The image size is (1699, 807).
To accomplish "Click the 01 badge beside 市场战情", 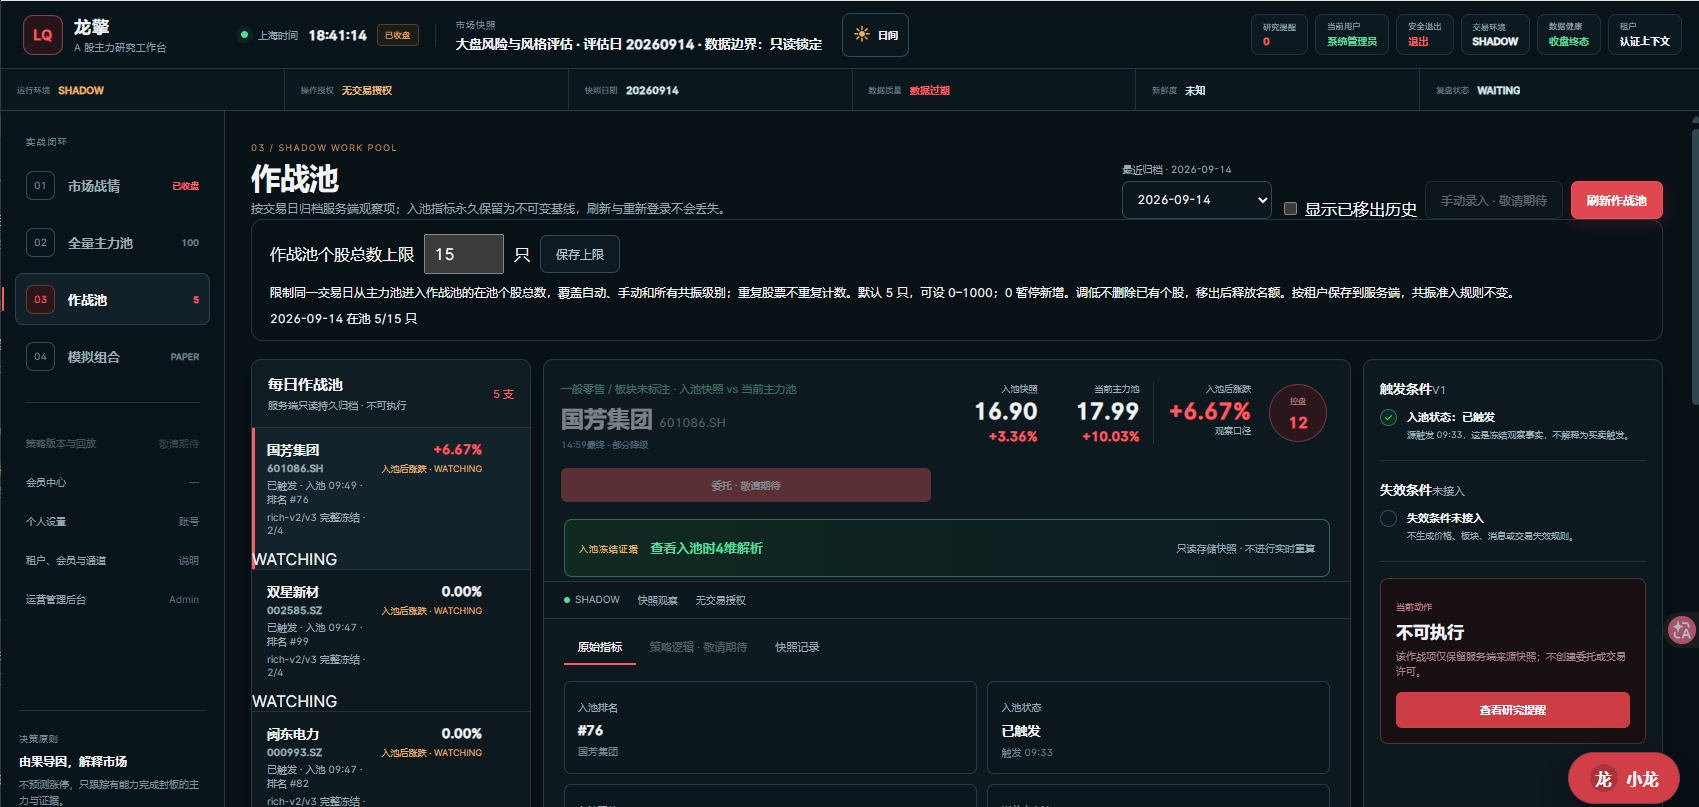I will coord(40,186).
